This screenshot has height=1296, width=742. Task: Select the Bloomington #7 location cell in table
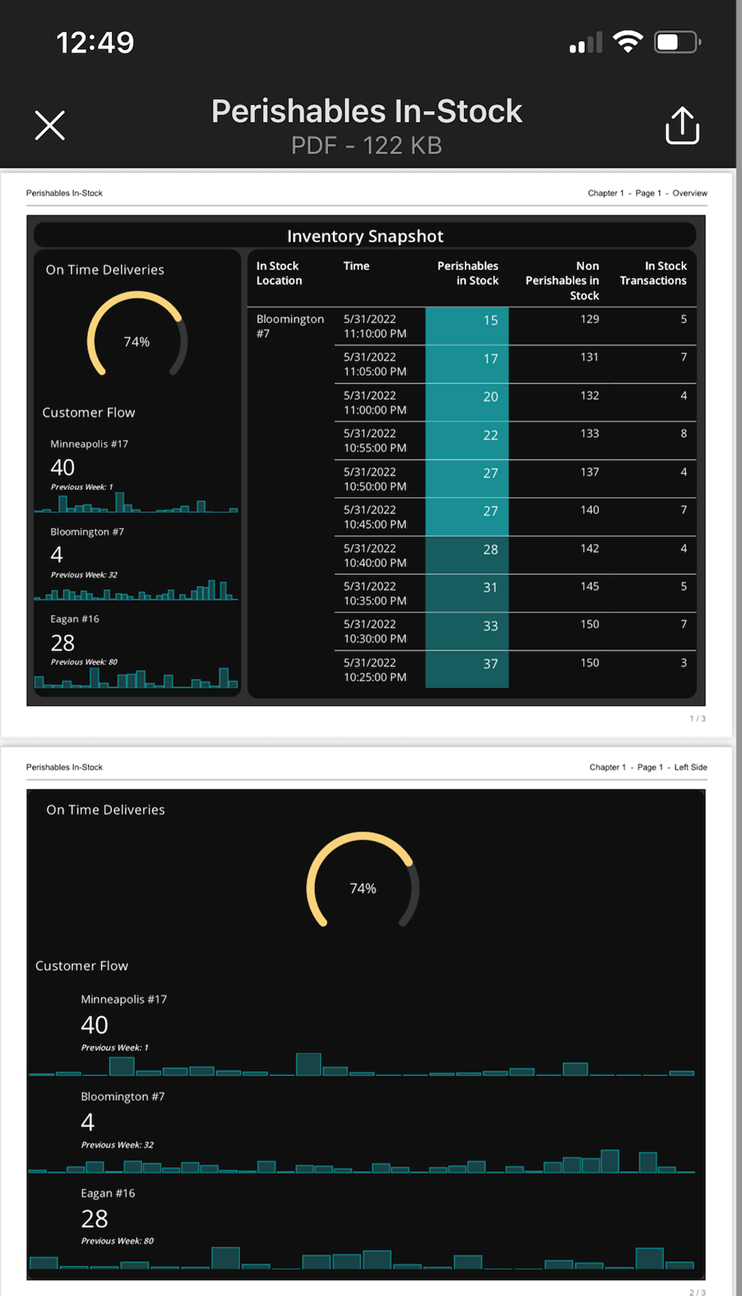pos(290,326)
